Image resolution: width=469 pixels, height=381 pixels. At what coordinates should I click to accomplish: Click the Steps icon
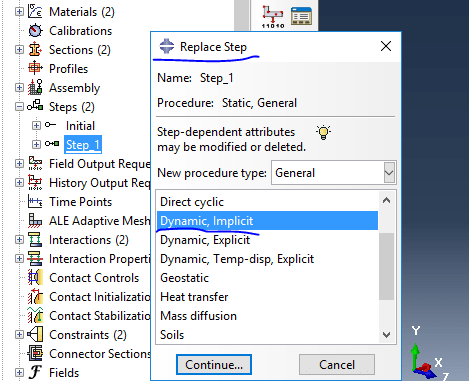pos(35,106)
